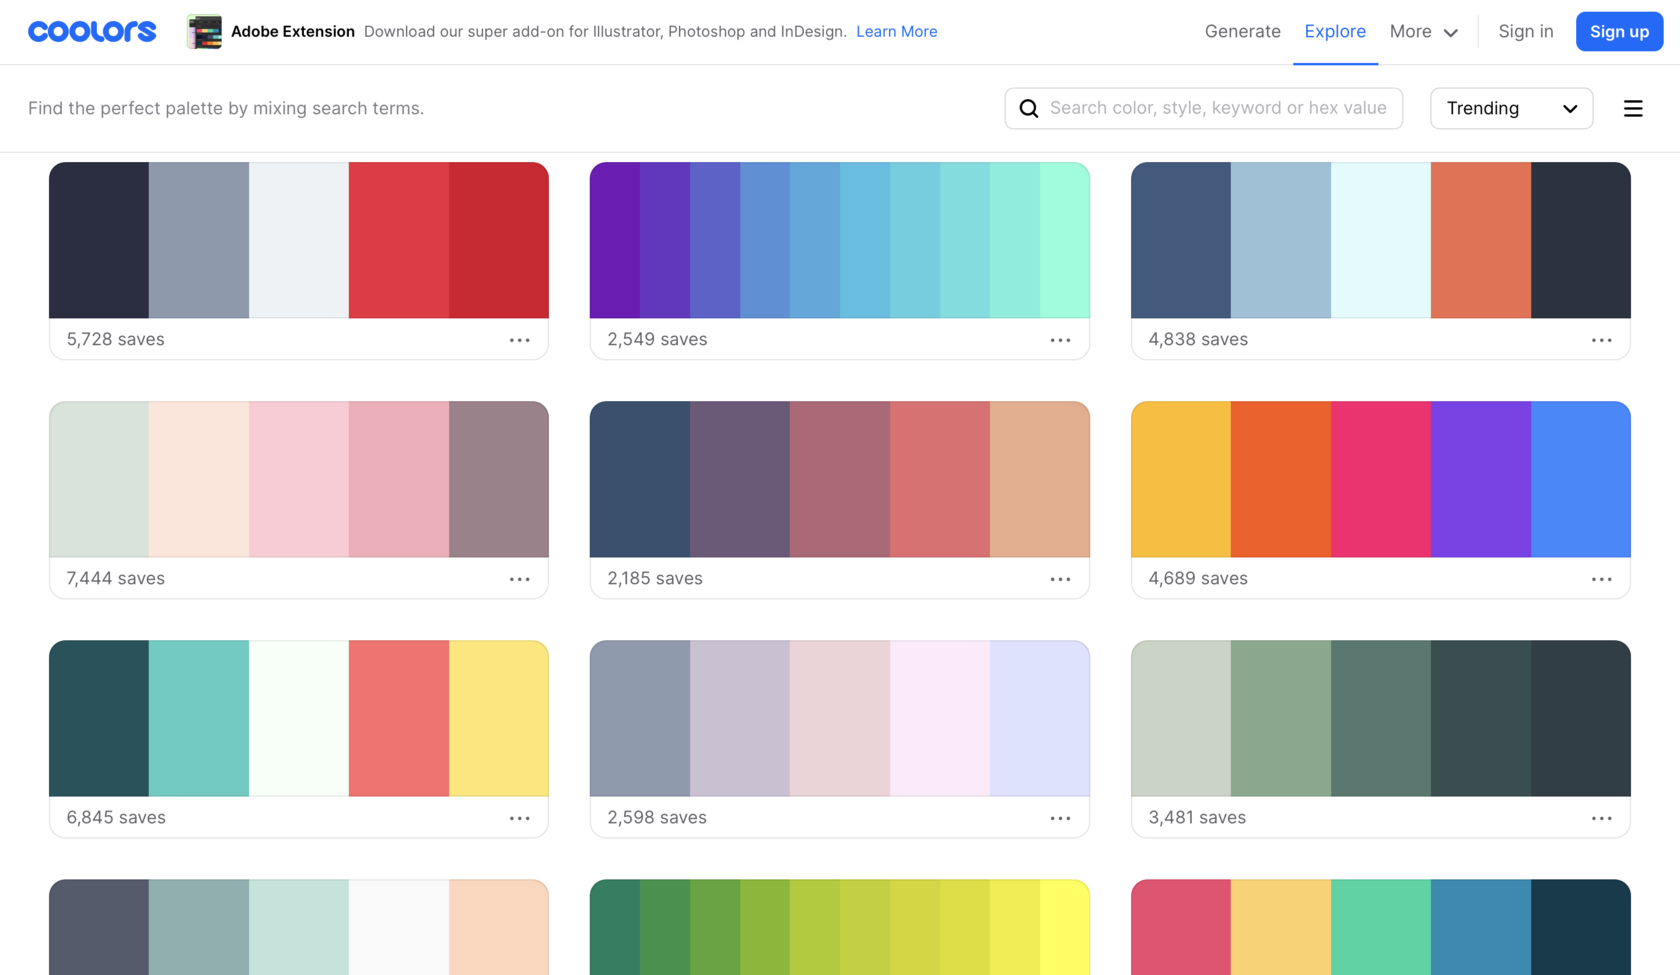Viewport: 1680px width, 975px height.
Task: Click the Coolors logo
Action: [92, 32]
